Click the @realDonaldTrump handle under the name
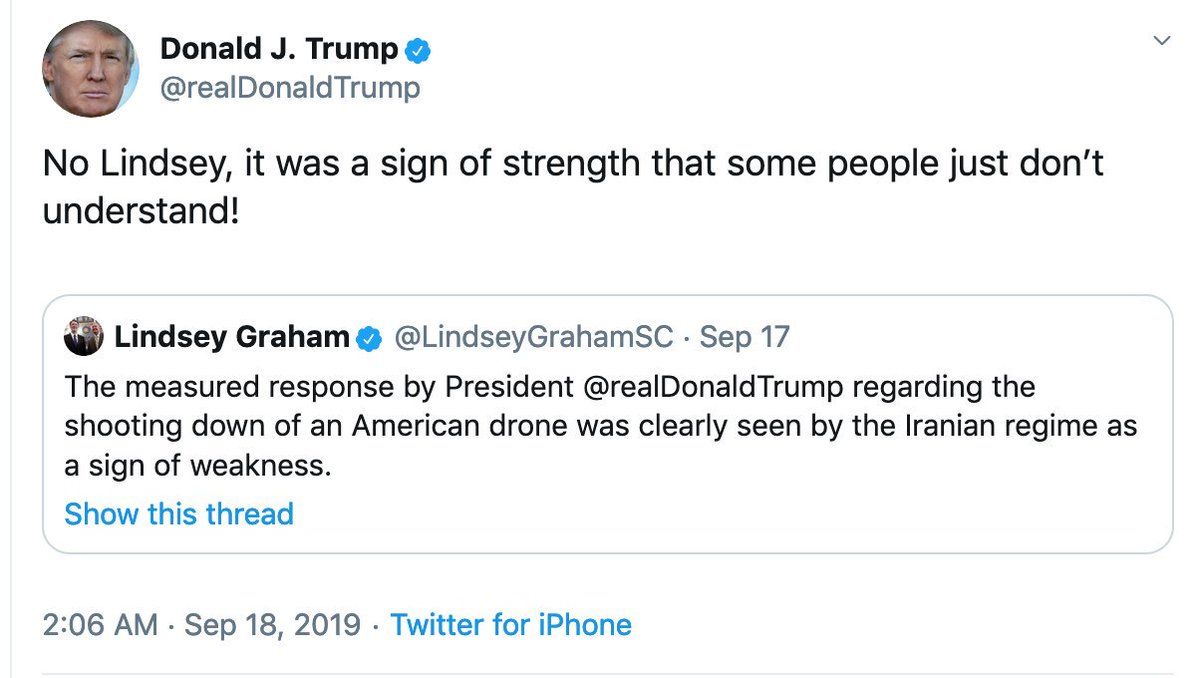Image resolution: width=1200 pixels, height=678 pixels. click(x=290, y=89)
